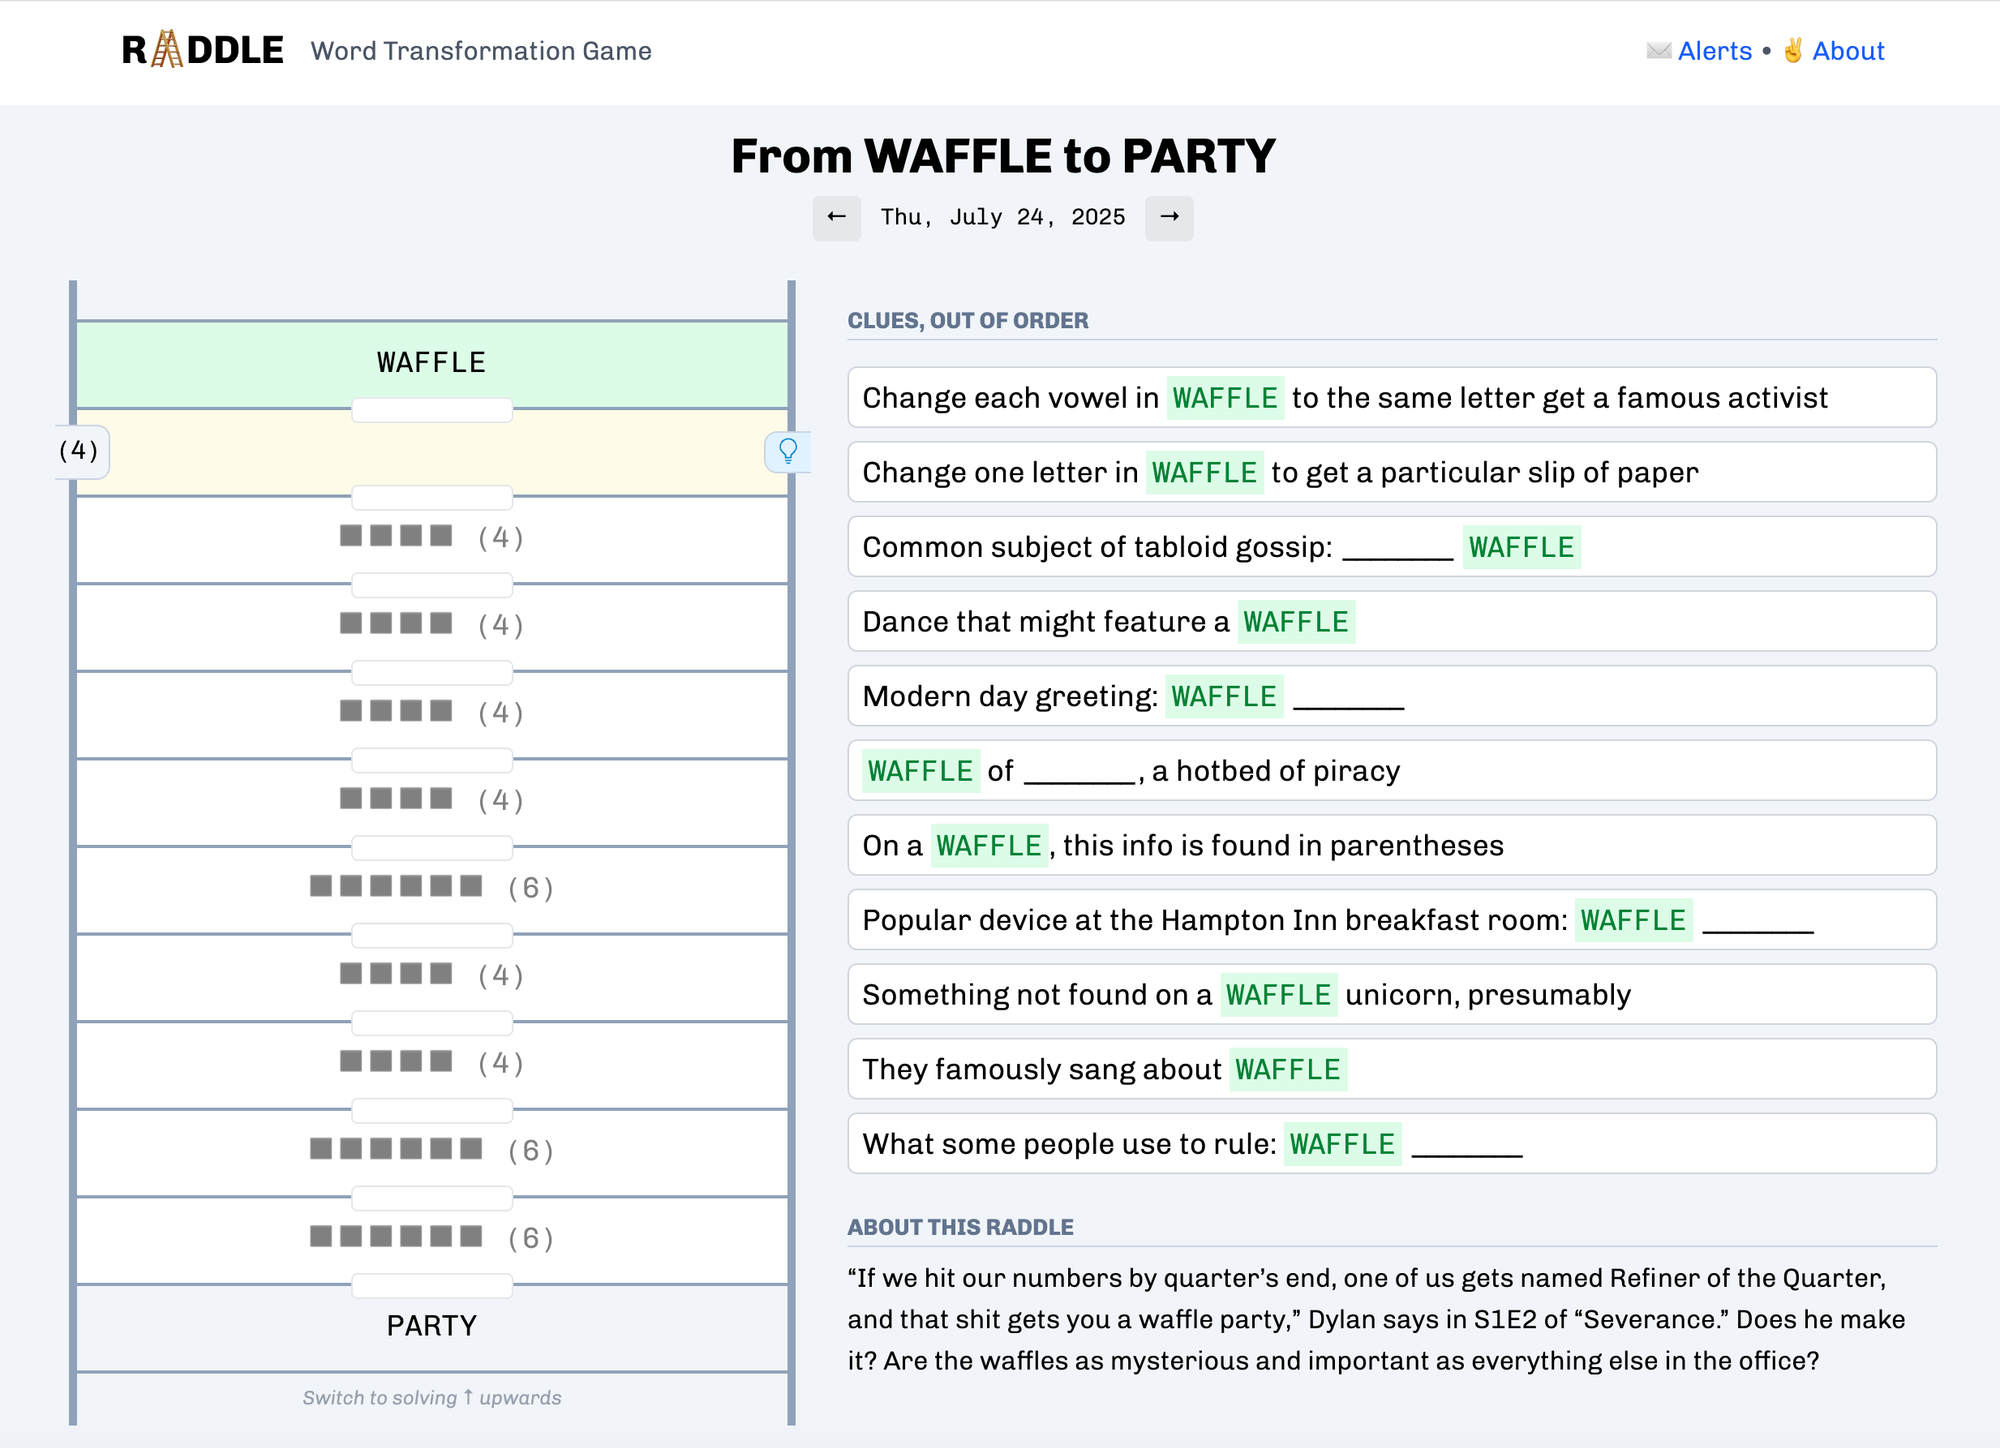Select the highlighted yellow answer row

coord(432,452)
